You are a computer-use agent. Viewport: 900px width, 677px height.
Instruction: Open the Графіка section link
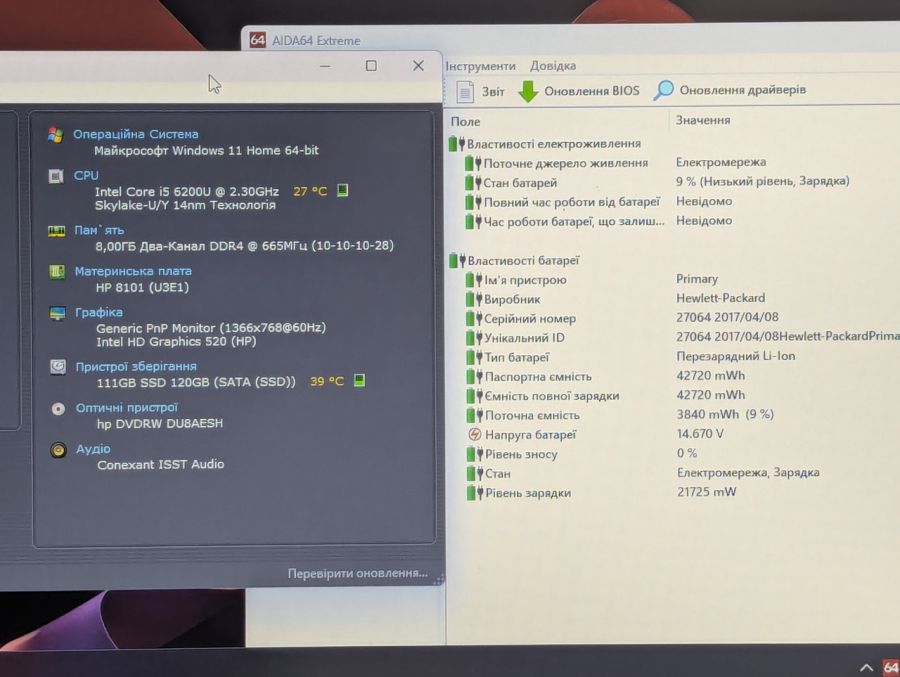click(99, 312)
